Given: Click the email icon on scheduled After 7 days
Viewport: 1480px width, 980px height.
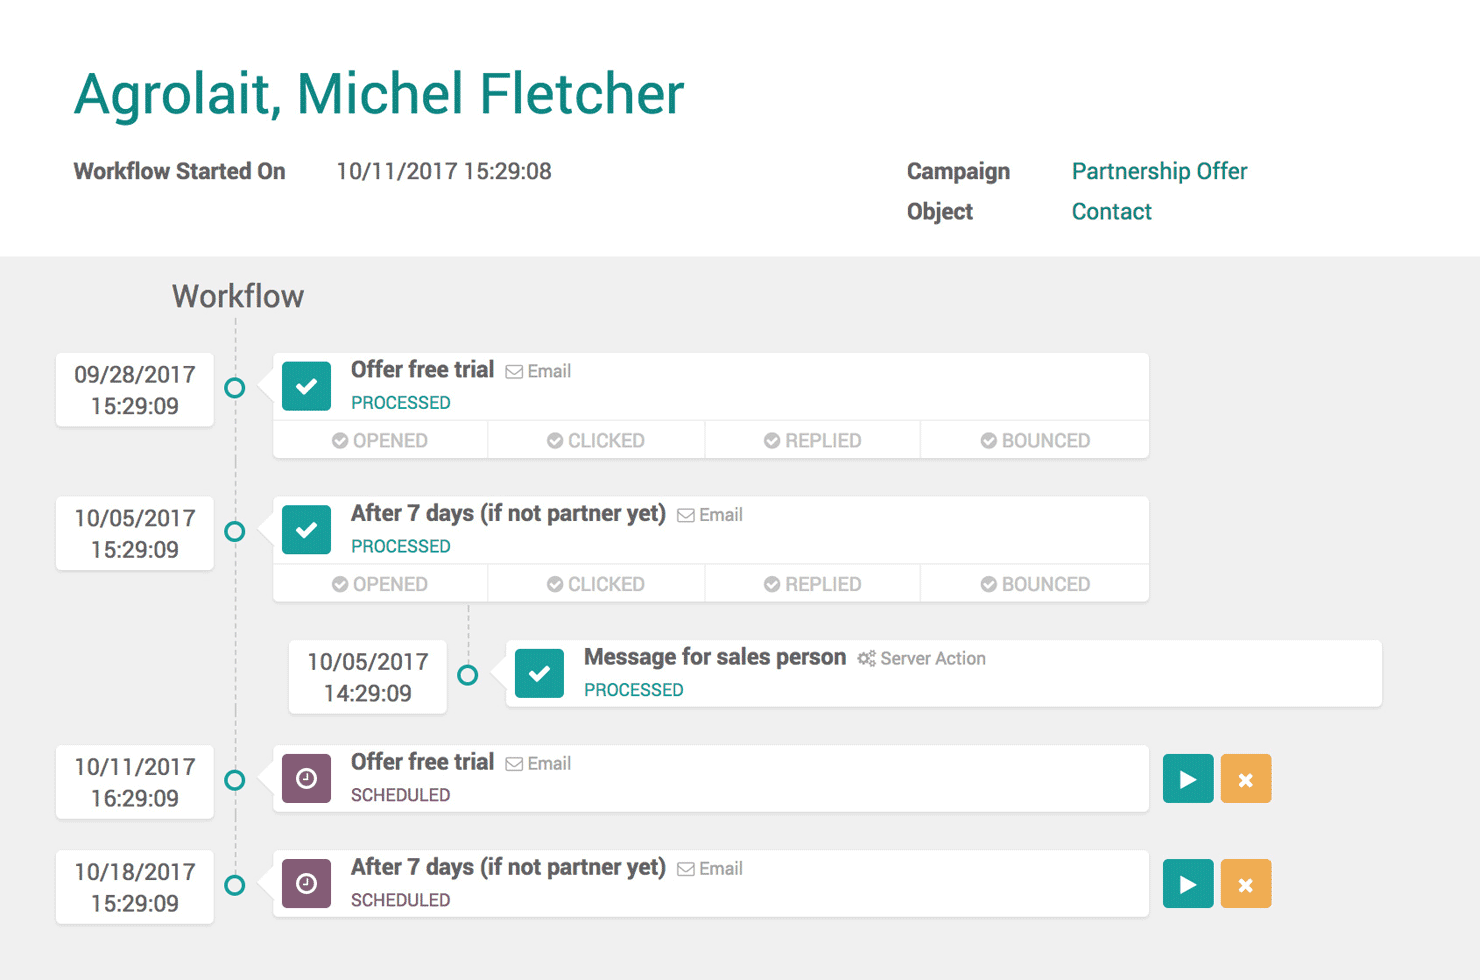Looking at the screenshot, I should click(686, 868).
